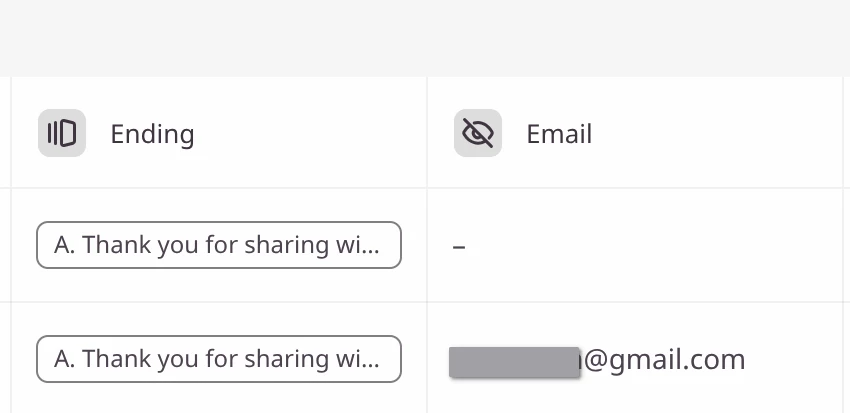Viewport: 850px width, 413px height.
Task: Click the empty gray bar above the table
Action: (425, 38)
